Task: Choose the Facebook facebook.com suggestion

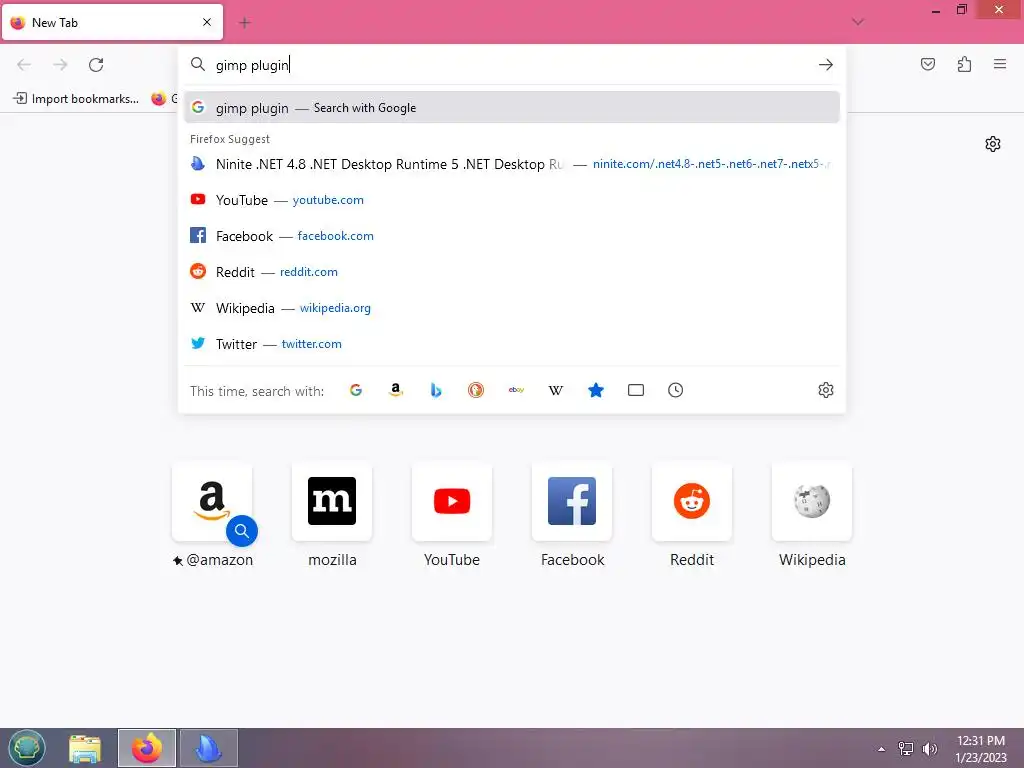Action: (x=511, y=236)
